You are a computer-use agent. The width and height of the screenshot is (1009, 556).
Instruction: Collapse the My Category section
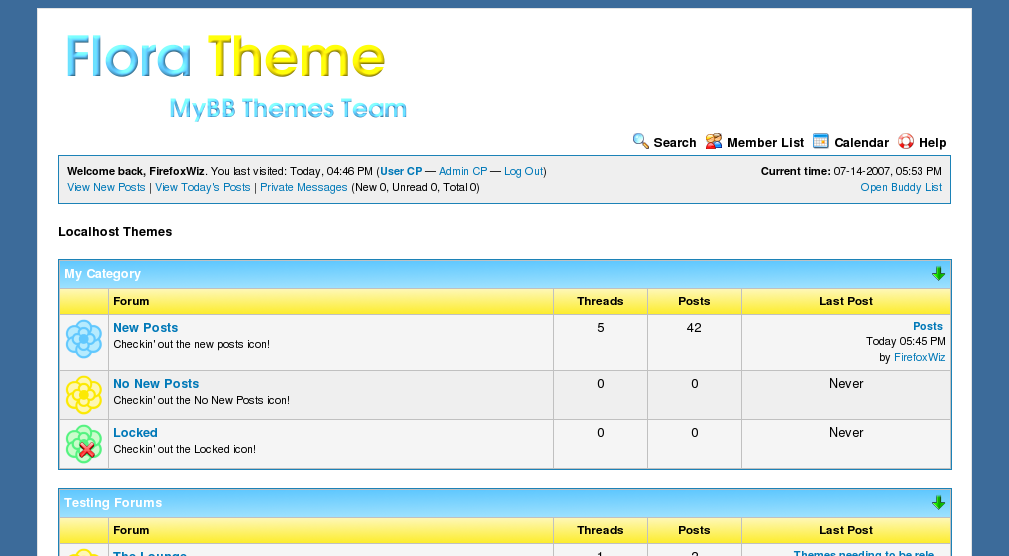pyautogui.click(x=938, y=274)
